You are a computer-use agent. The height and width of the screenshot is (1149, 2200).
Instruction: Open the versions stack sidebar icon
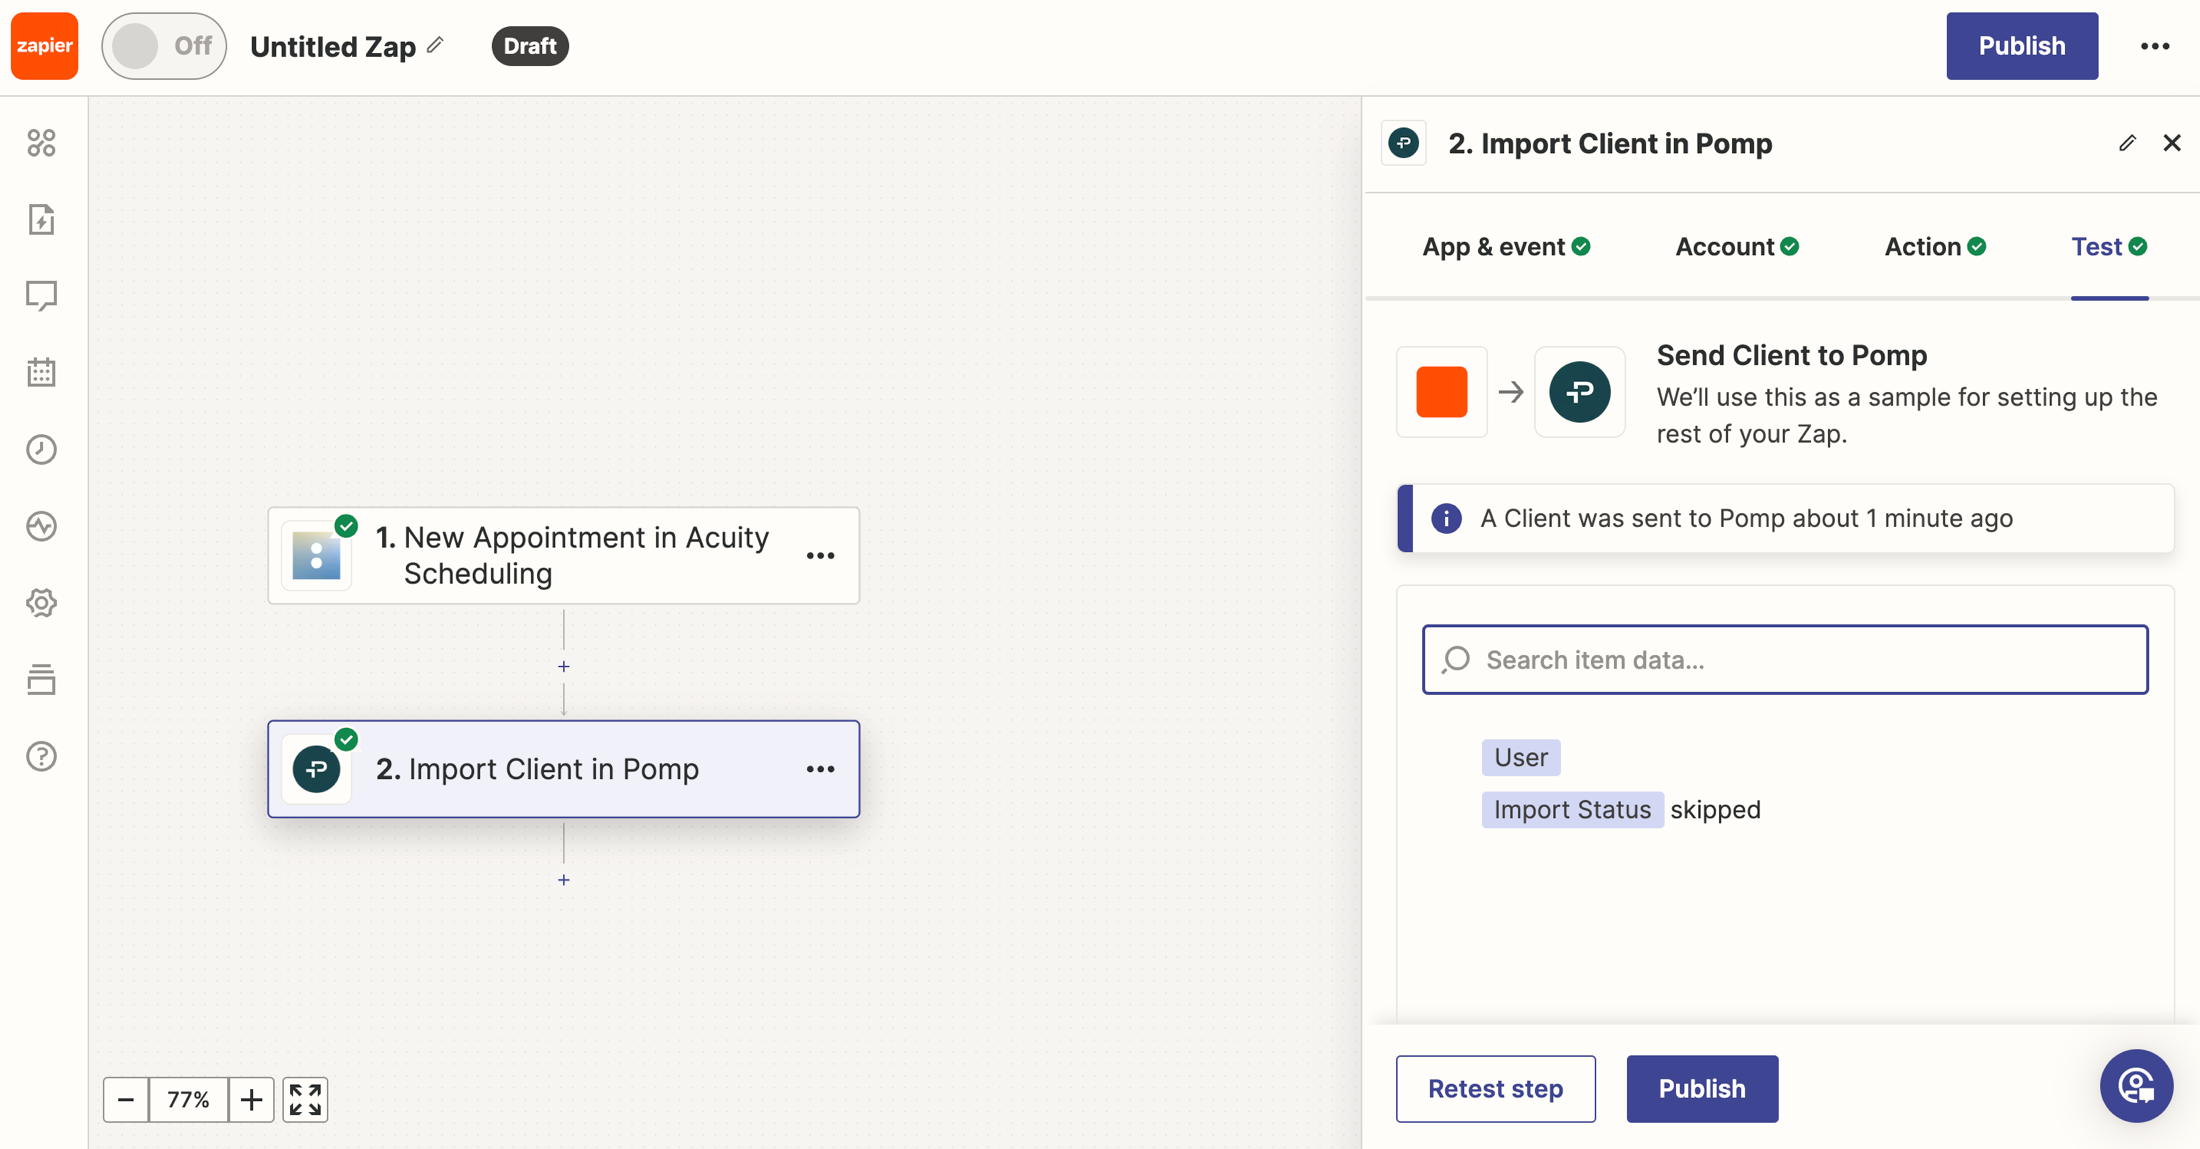(x=41, y=680)
